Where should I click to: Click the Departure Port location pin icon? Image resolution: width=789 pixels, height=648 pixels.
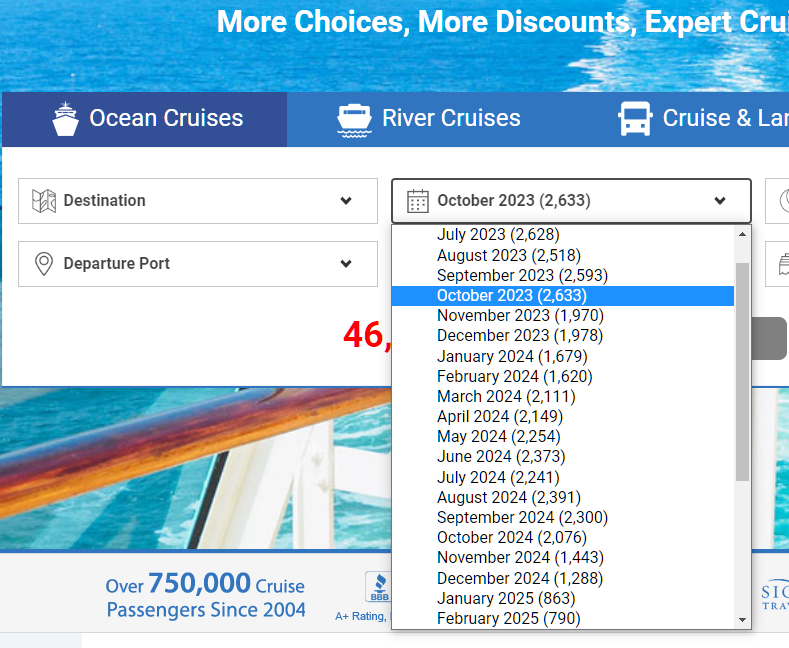pos(44,264)
